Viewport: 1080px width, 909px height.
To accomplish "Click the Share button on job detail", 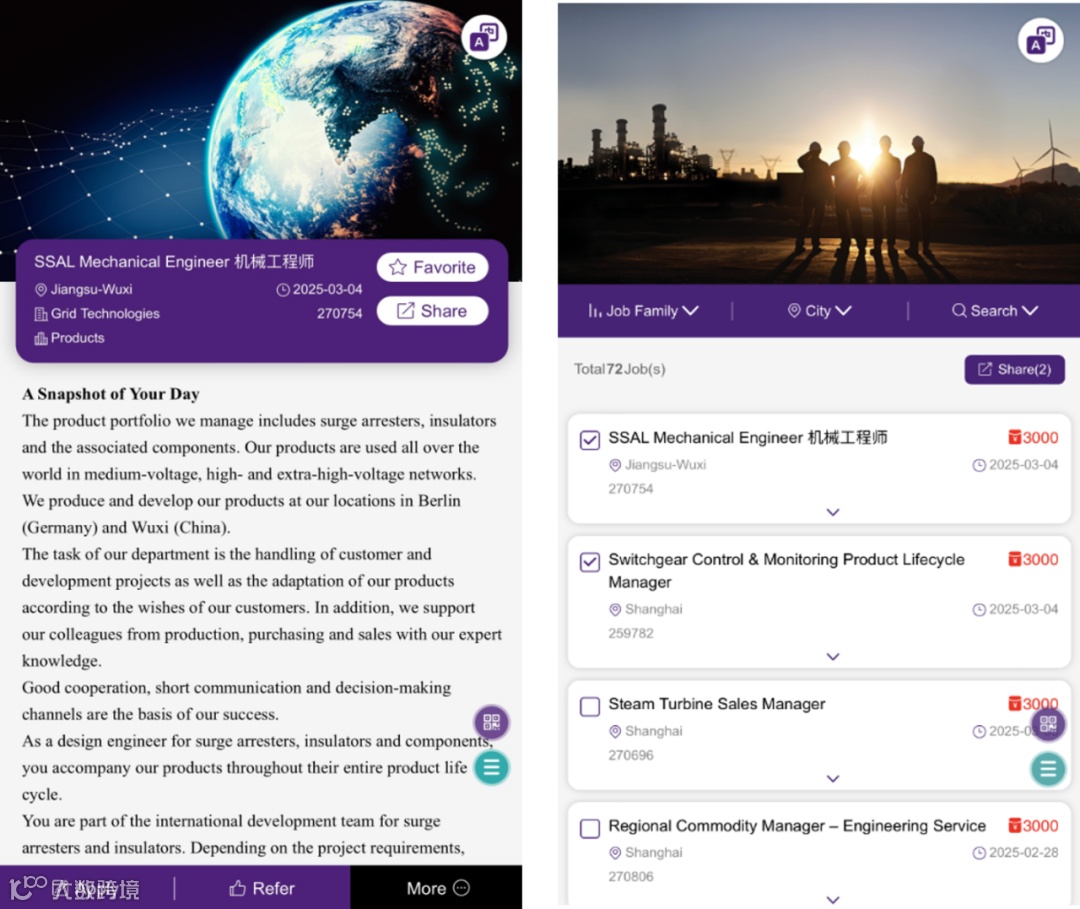I will coord(433,311).
